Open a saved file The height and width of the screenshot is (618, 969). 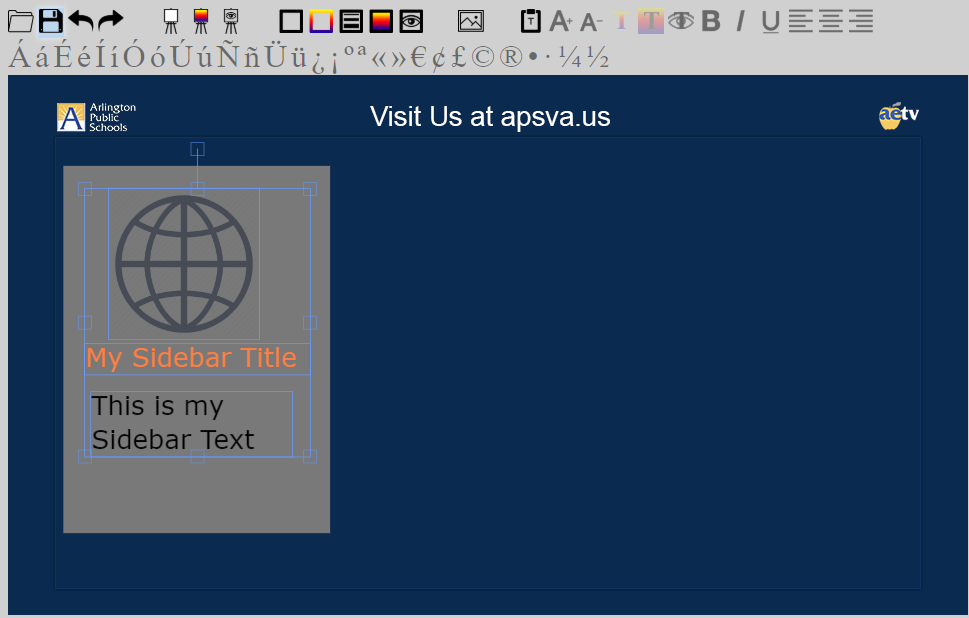pos(22,20)
